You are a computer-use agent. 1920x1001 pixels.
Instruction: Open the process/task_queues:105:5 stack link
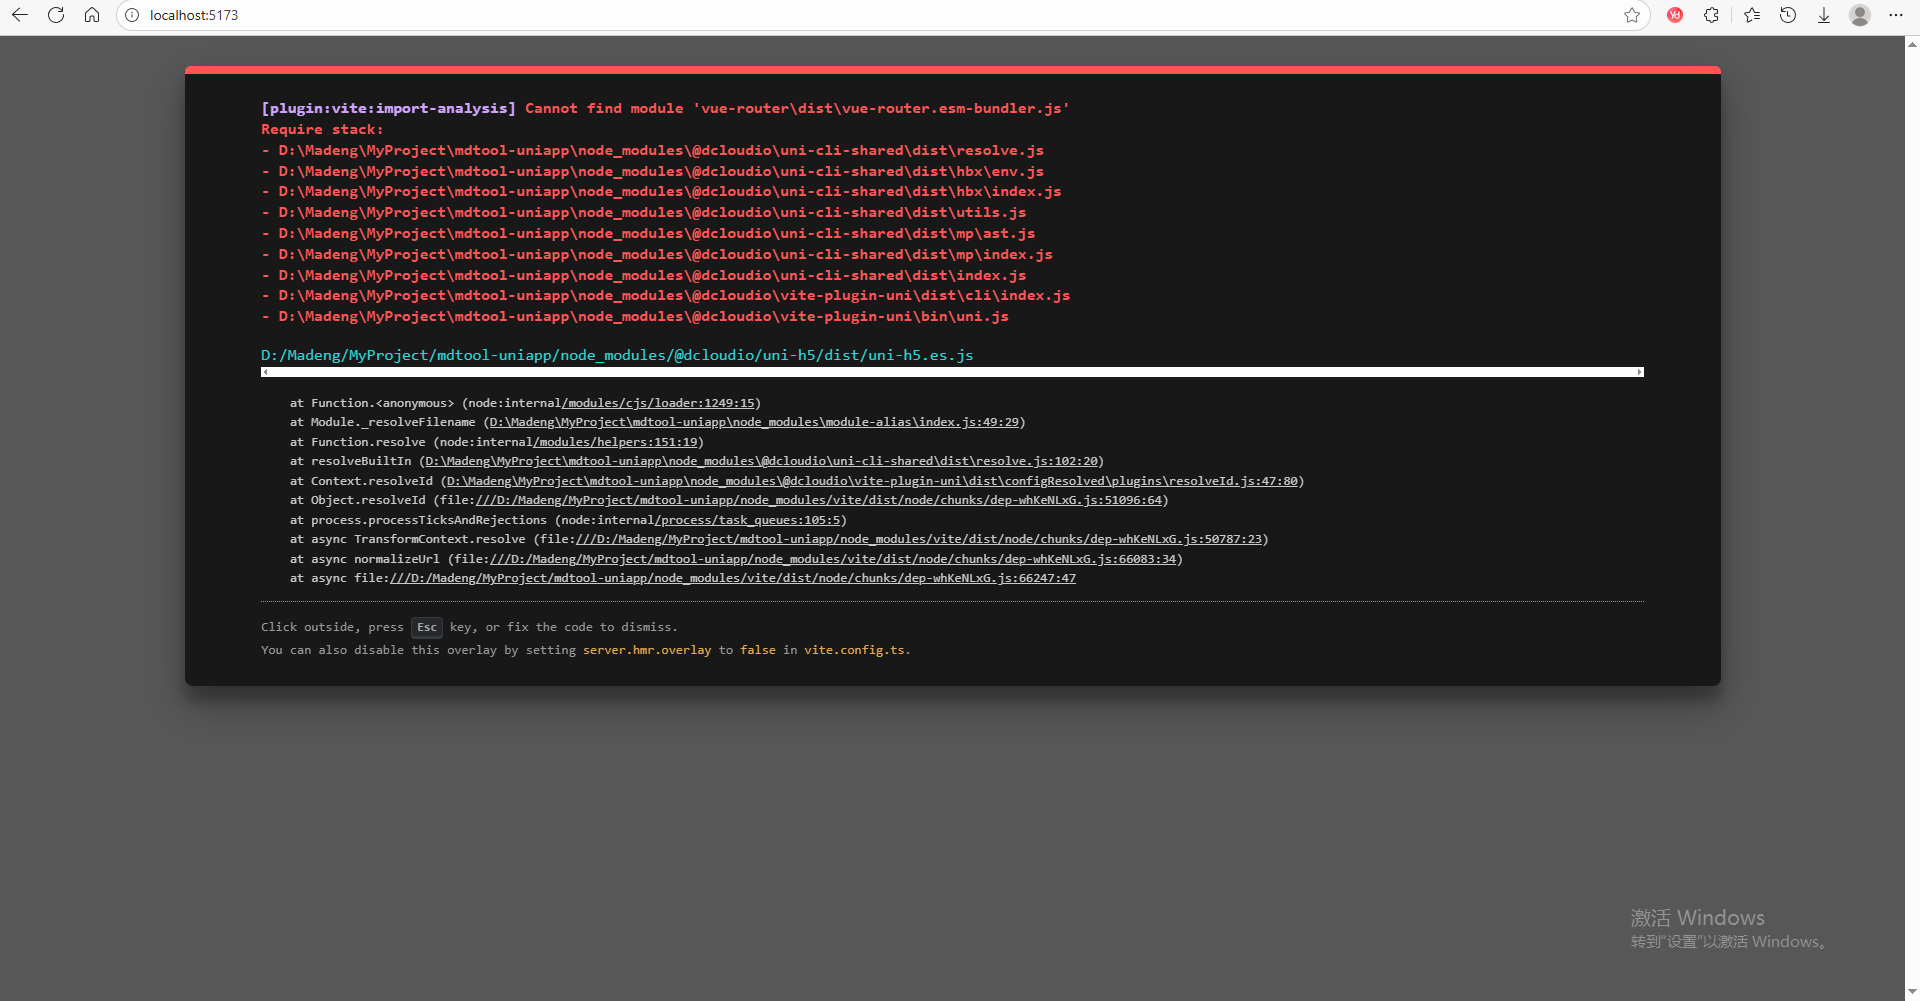pos(750,520)
